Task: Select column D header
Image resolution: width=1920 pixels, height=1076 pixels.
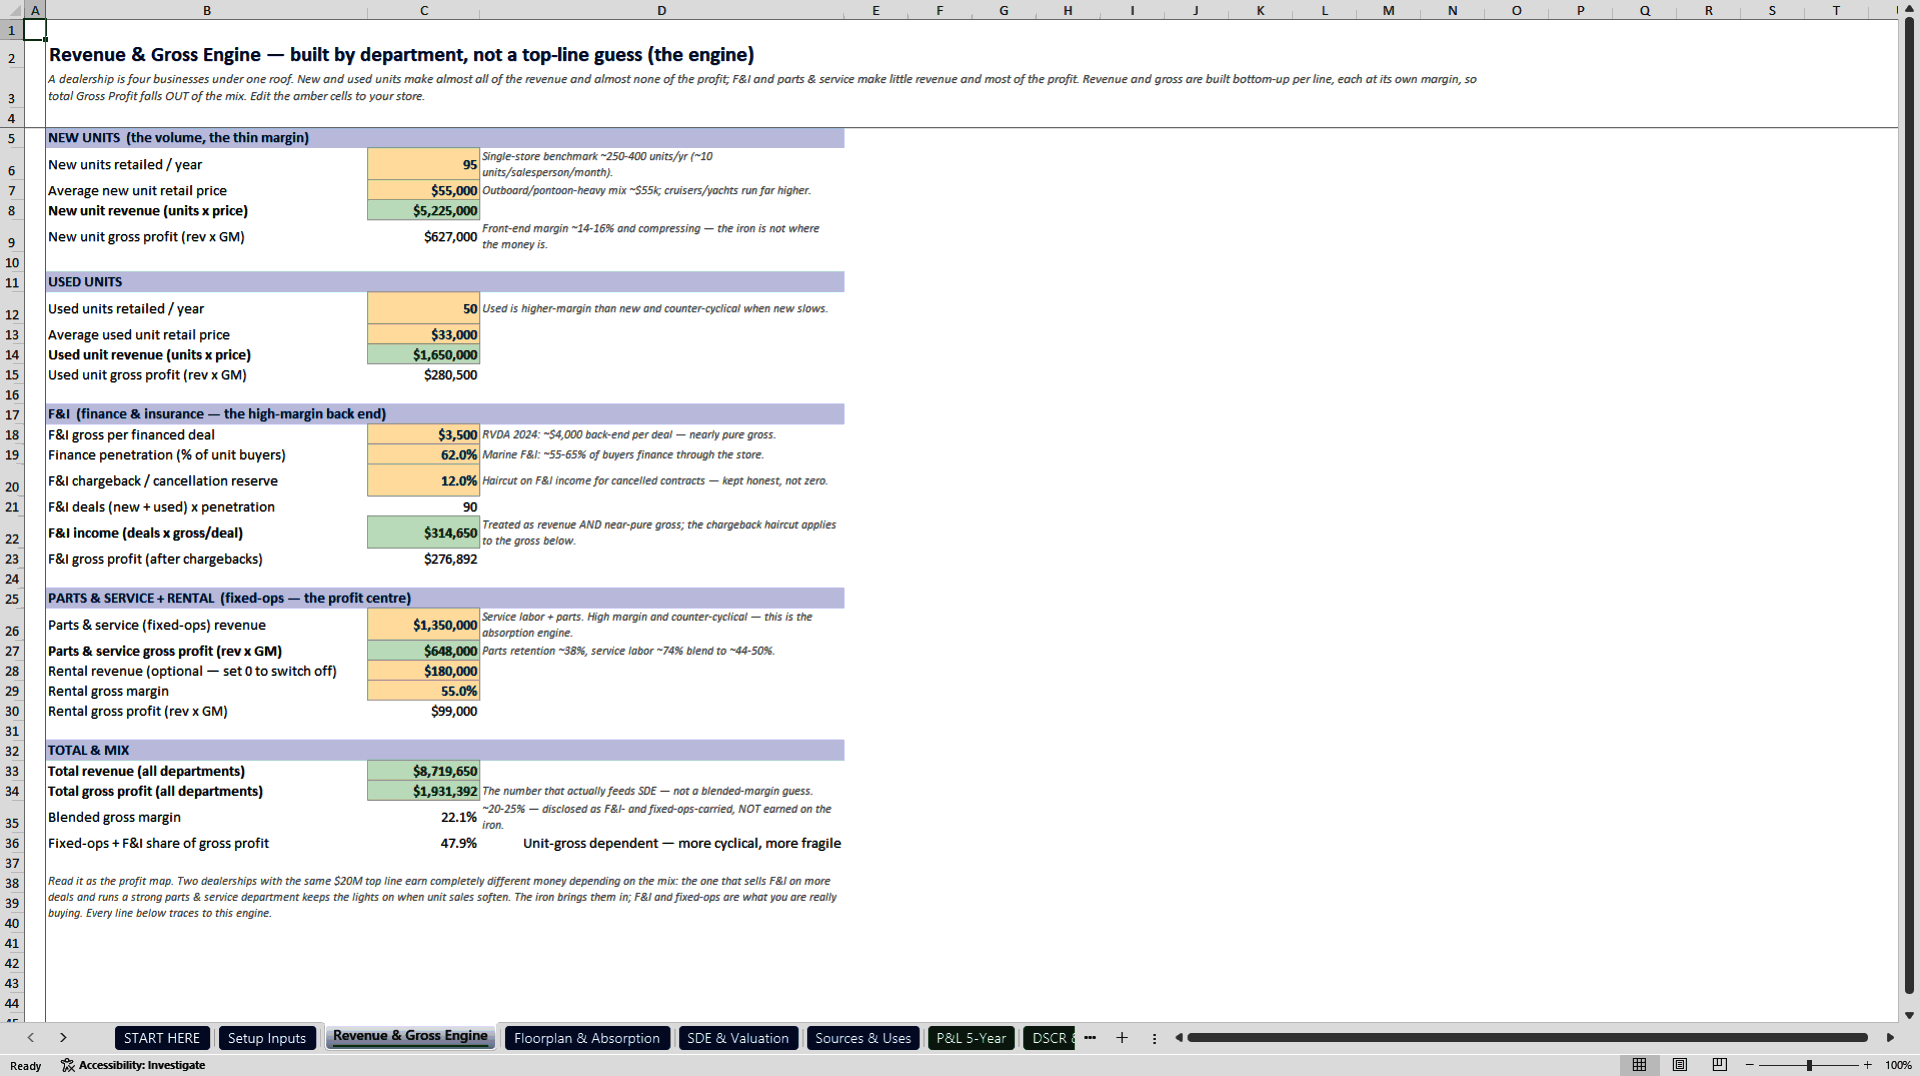Action: pos(662,10)
